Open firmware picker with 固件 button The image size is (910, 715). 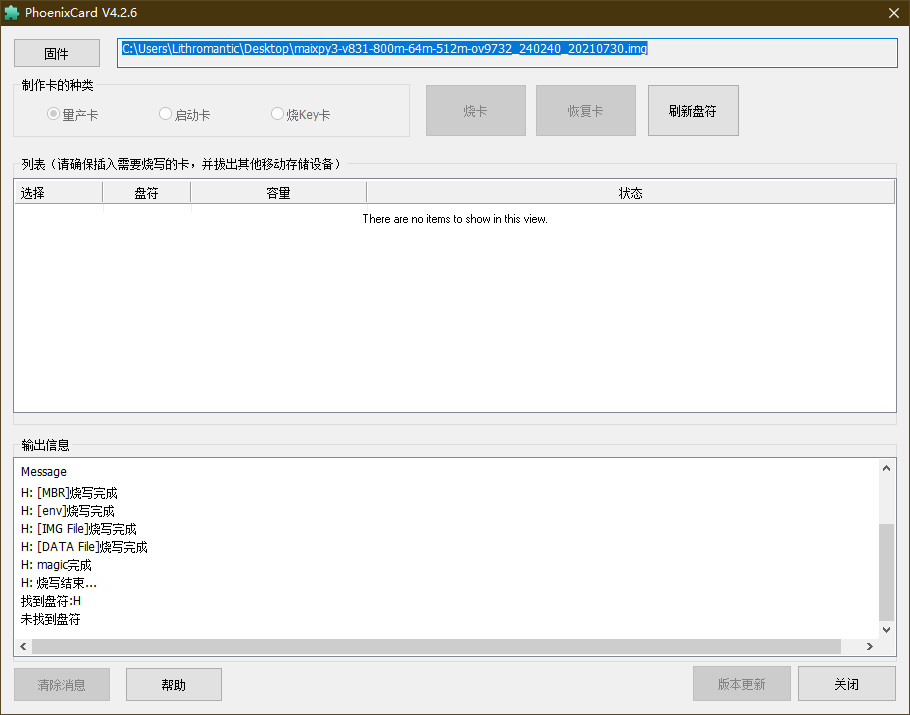click(57, 53)
